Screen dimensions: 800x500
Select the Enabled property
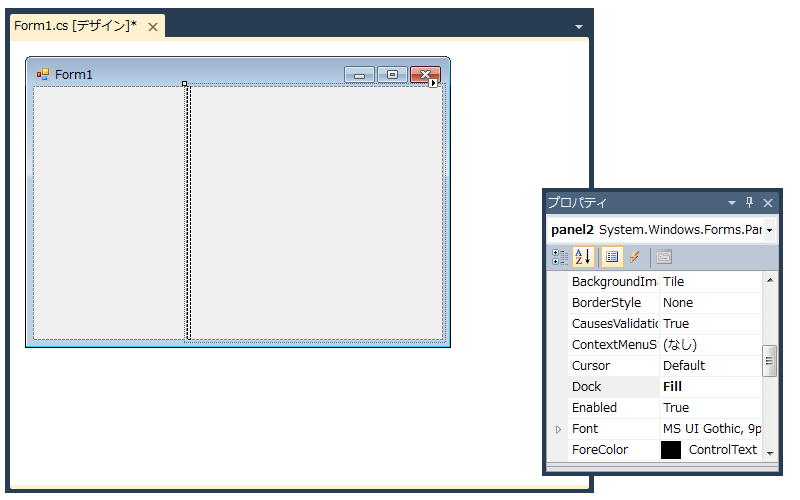pos(594,408)
